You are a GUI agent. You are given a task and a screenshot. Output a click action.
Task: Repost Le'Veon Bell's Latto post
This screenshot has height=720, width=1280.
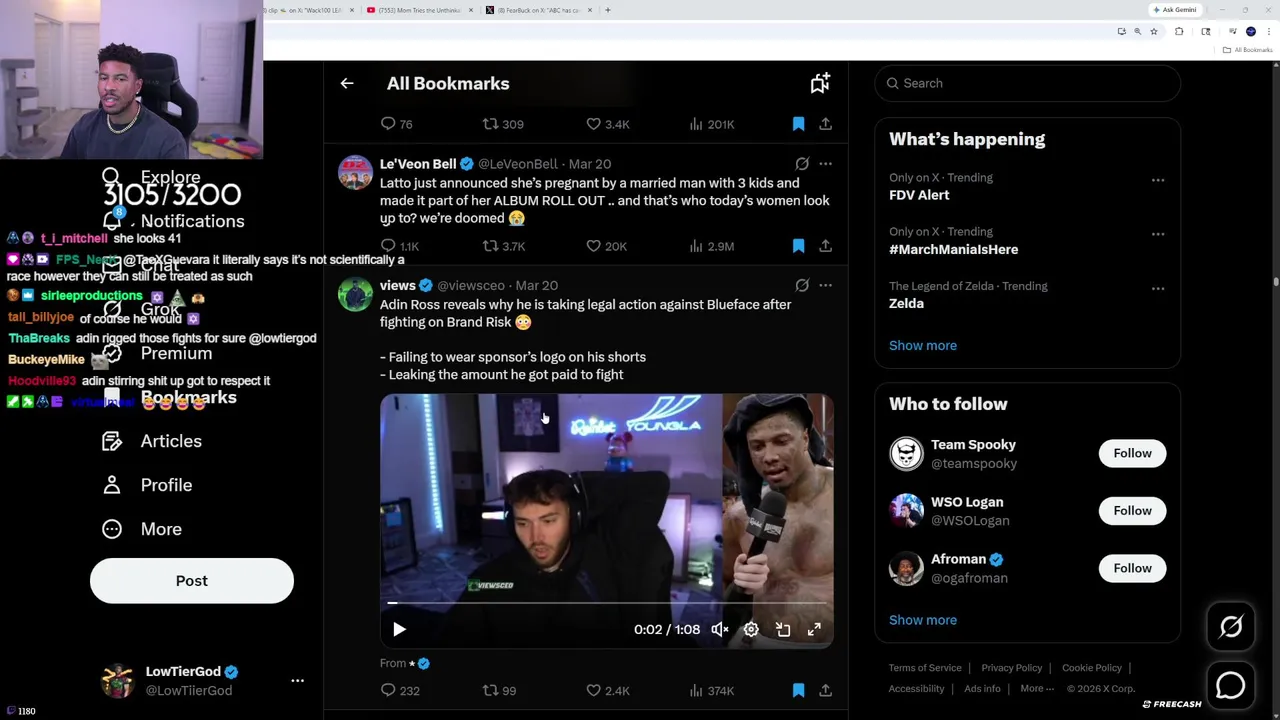(x=503, y=246)
